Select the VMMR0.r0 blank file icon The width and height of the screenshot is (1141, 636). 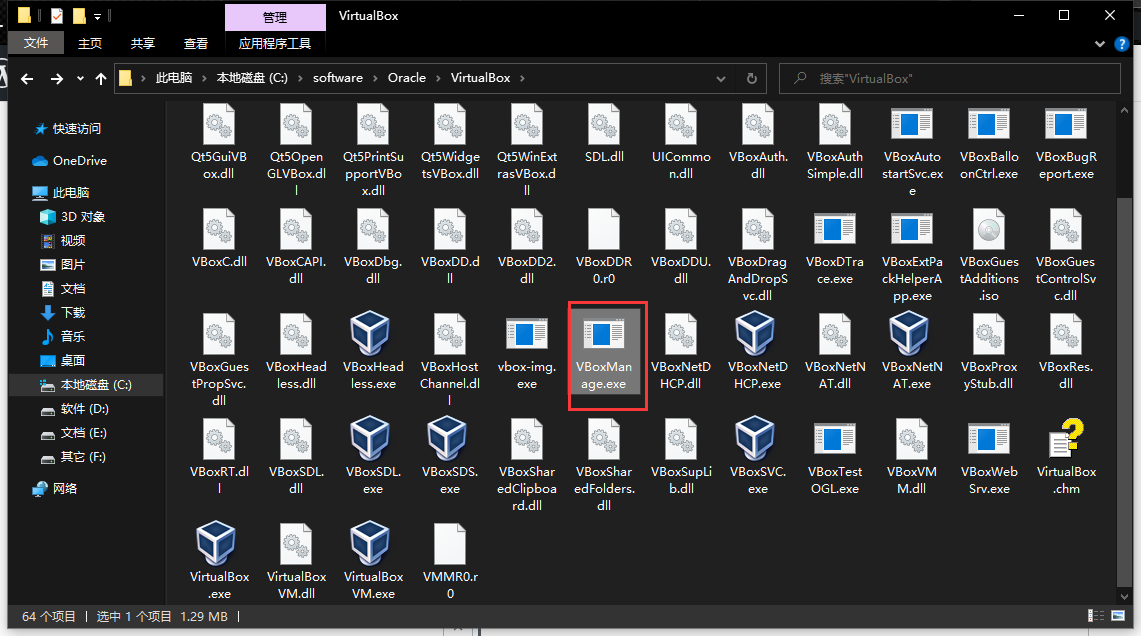[x=450, y=543]
